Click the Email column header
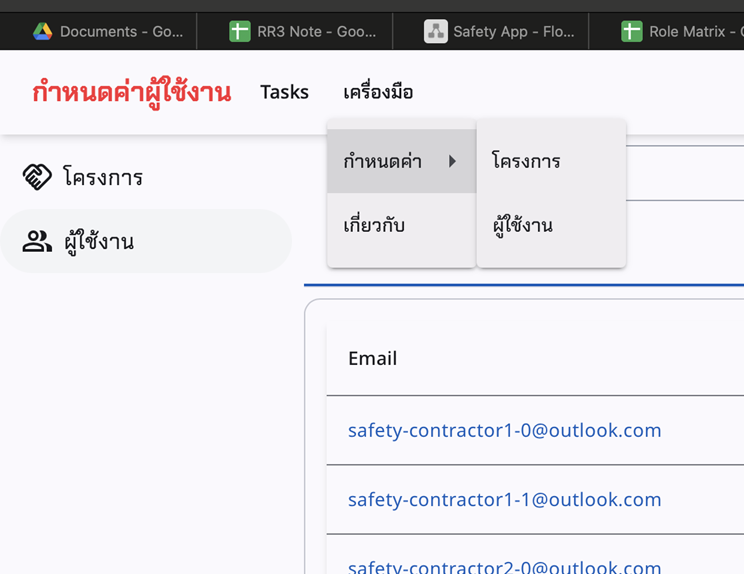744x574 pixels. pyautogui.click(x=372, y=359)
